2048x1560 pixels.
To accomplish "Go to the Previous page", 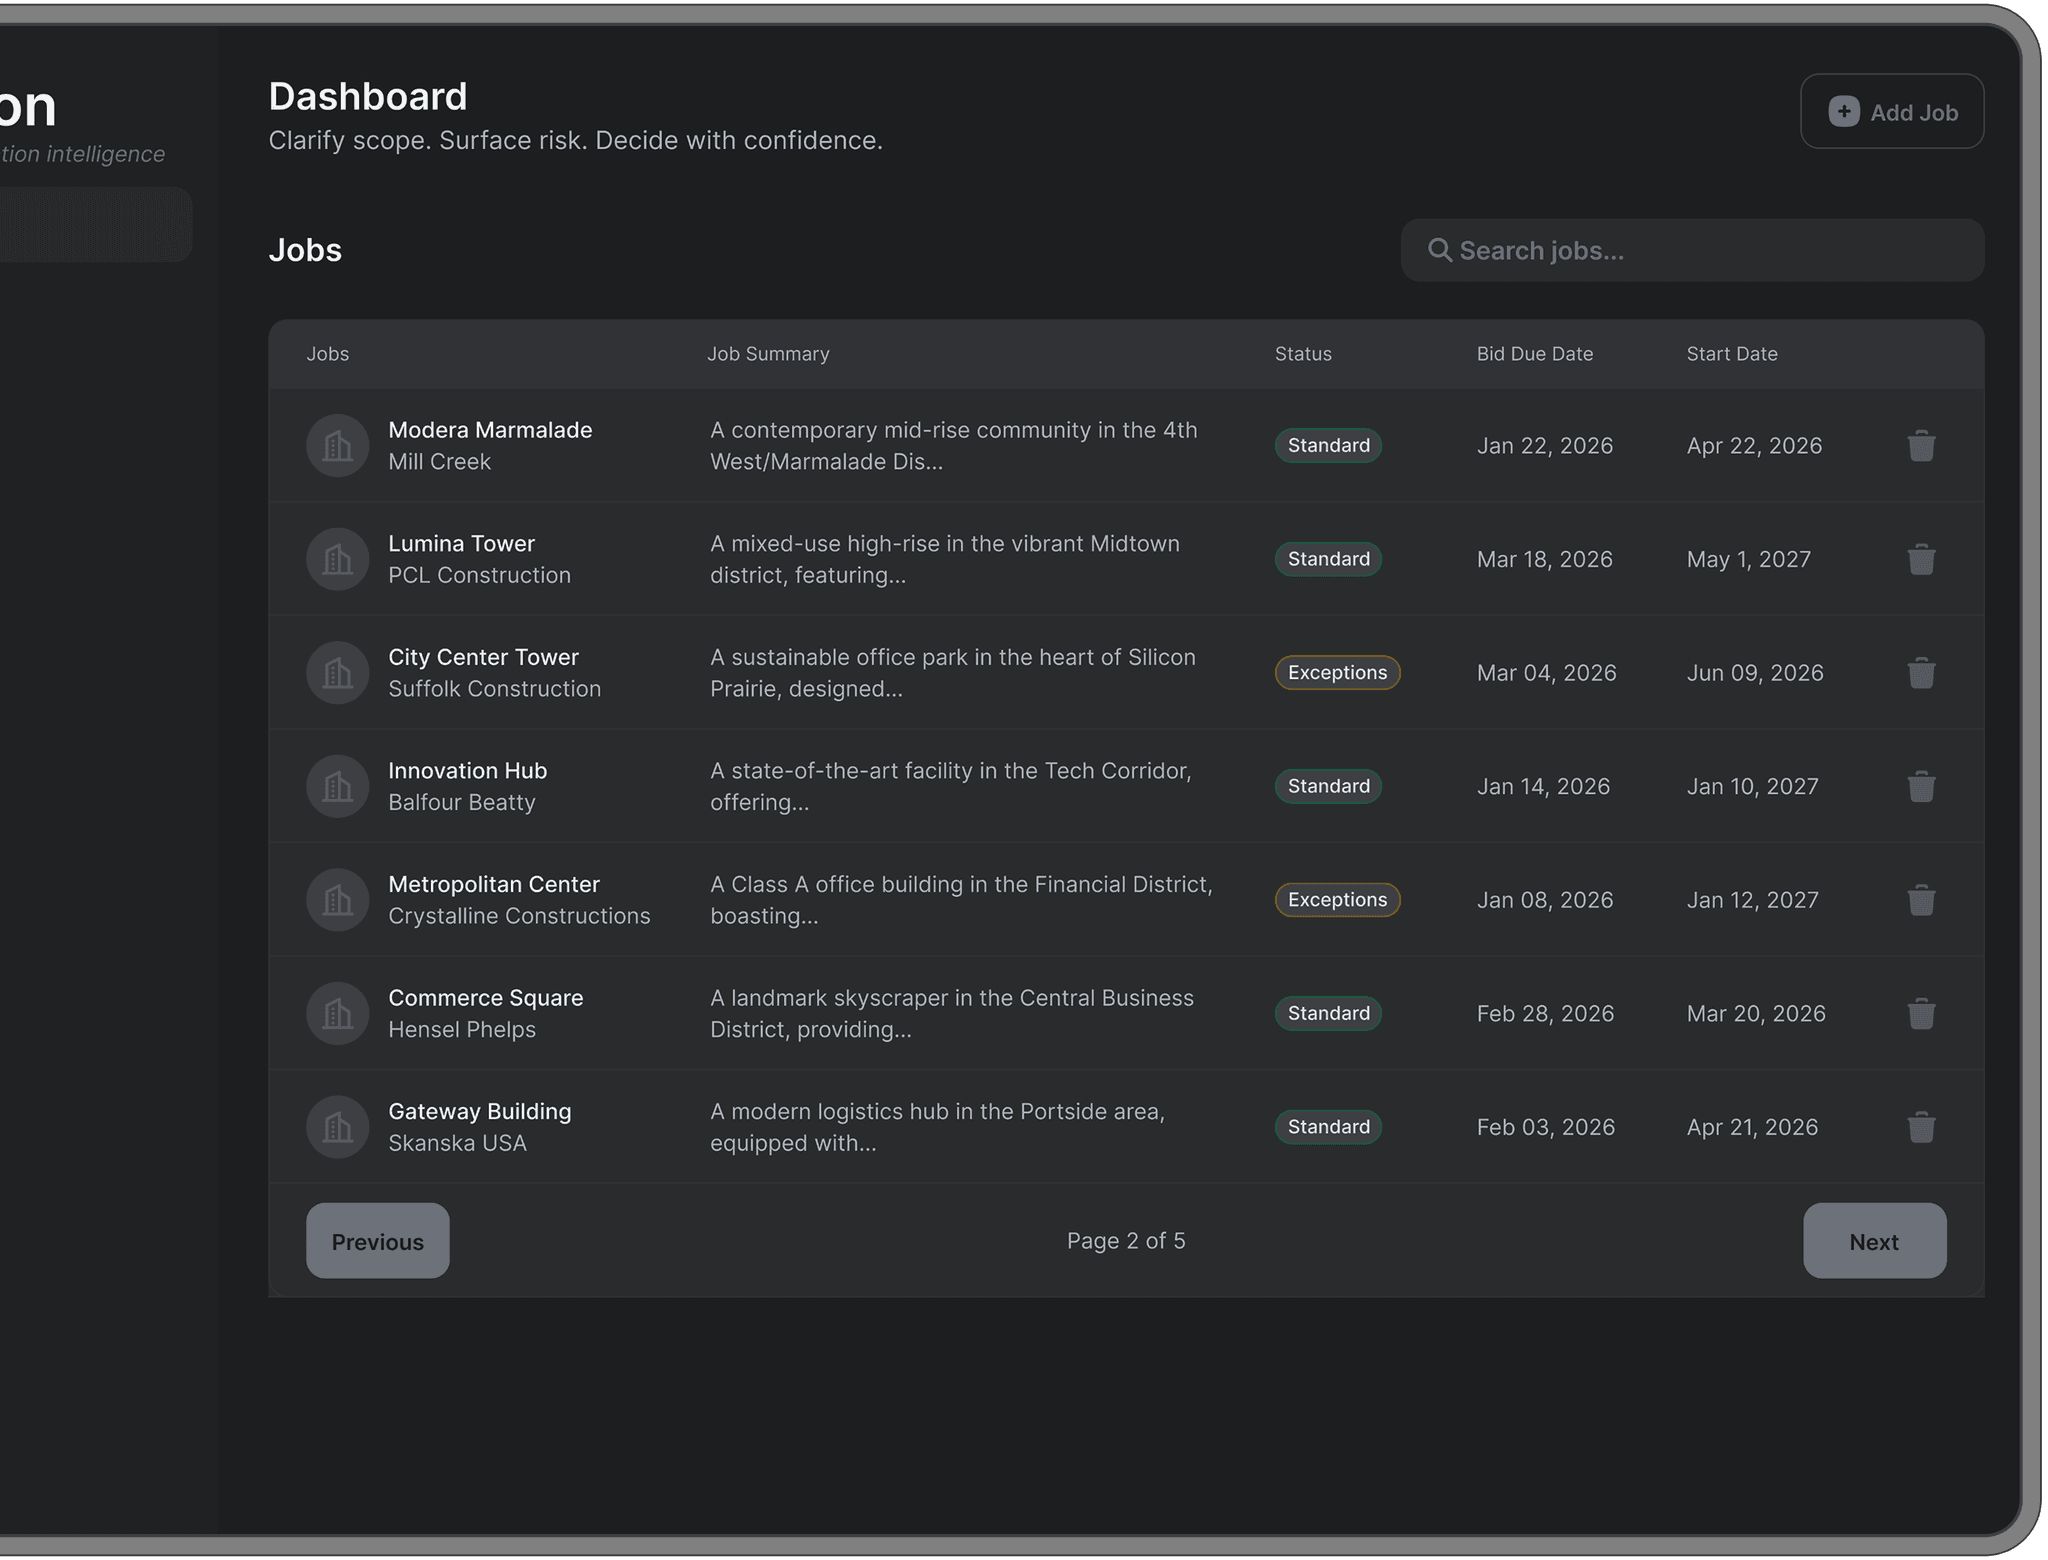I will [x=377, y=1241].
